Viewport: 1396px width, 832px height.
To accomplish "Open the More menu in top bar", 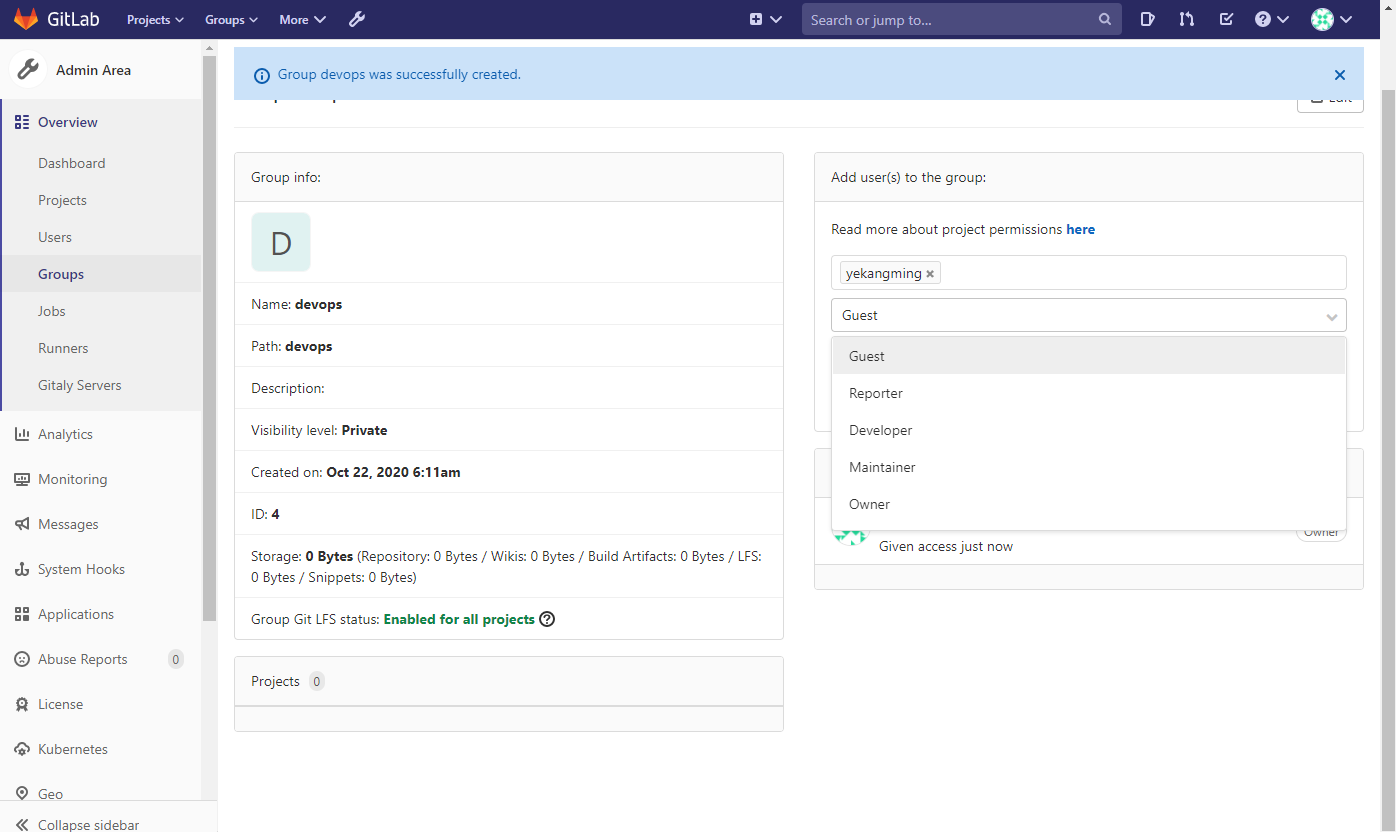I will coord(302,18).
